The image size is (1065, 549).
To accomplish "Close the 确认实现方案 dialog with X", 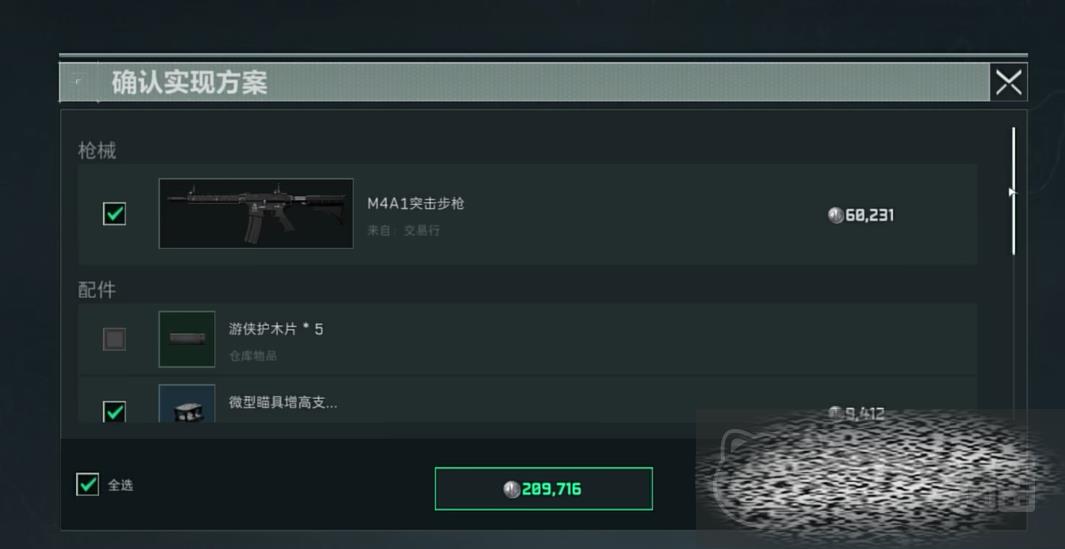I will click(x=1009, y=83).
